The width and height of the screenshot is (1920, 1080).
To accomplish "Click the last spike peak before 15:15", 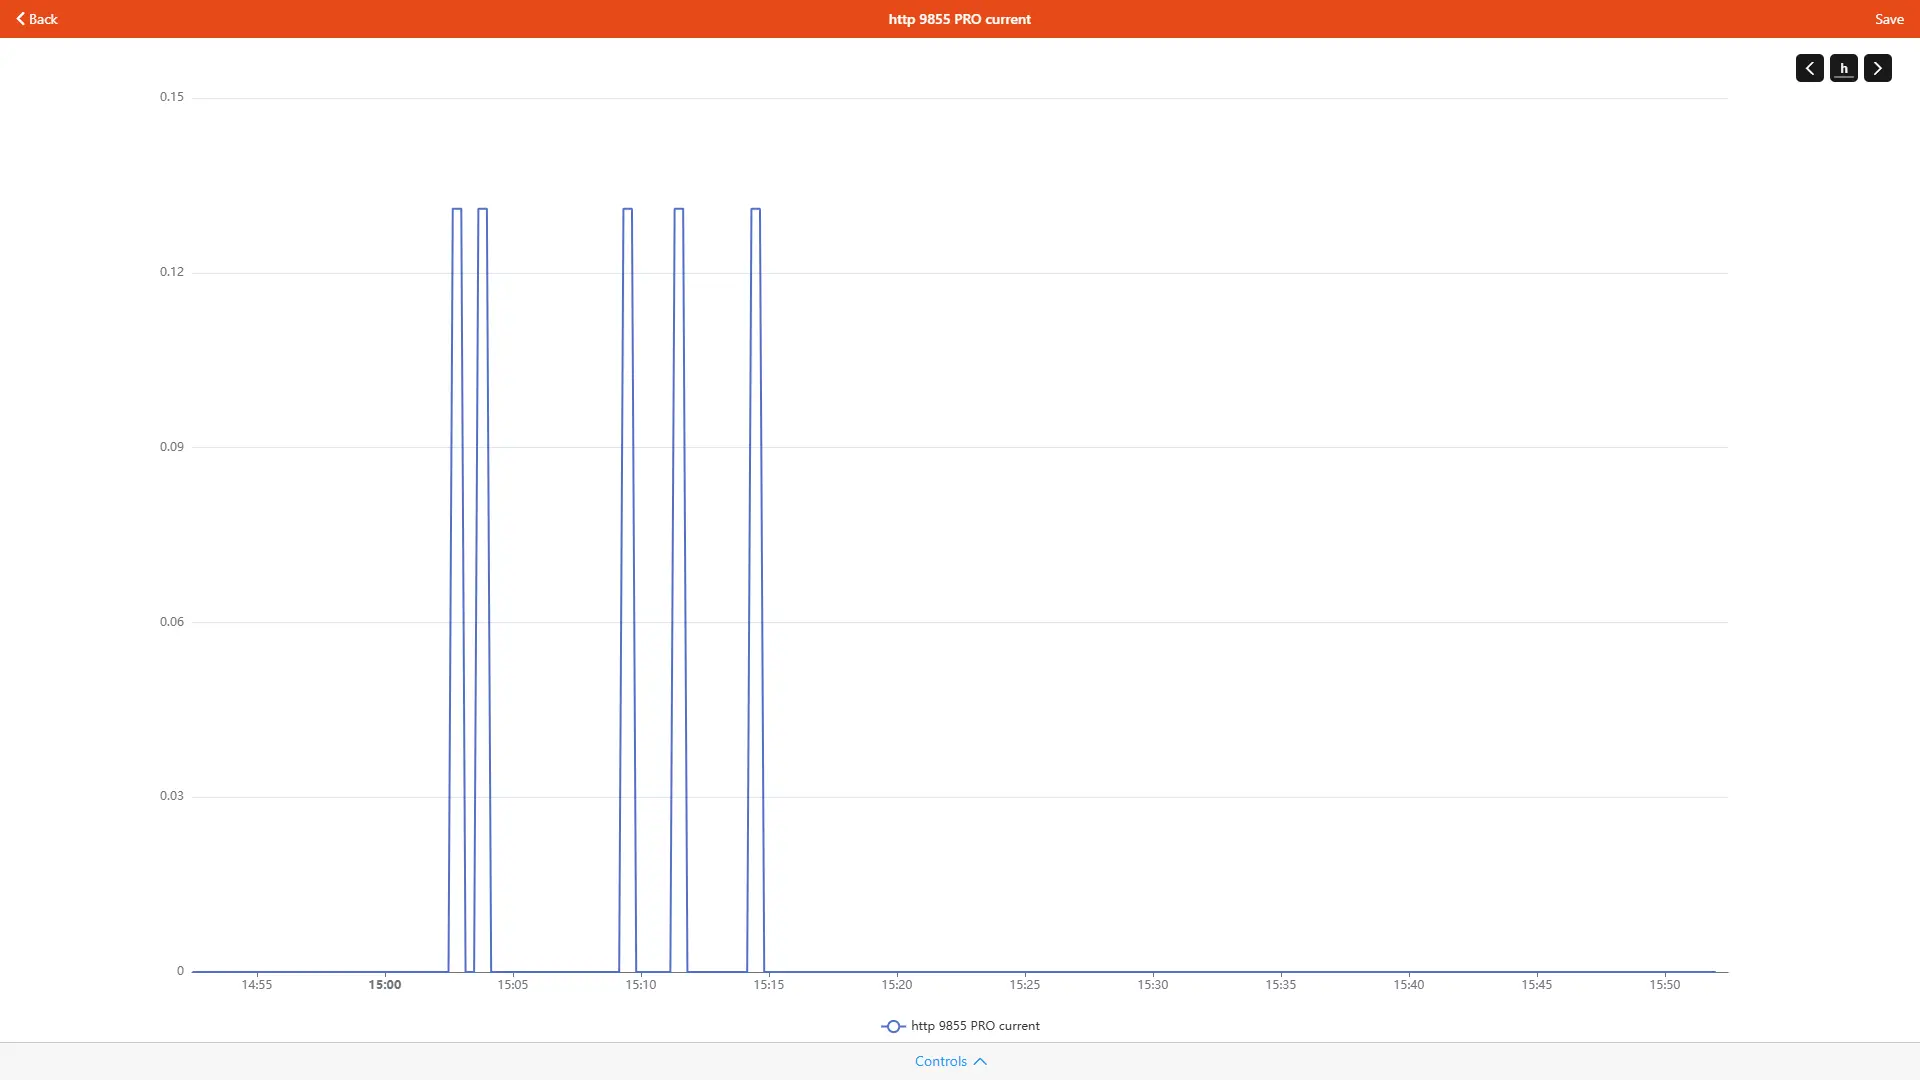I will click(x=756, y=209).
